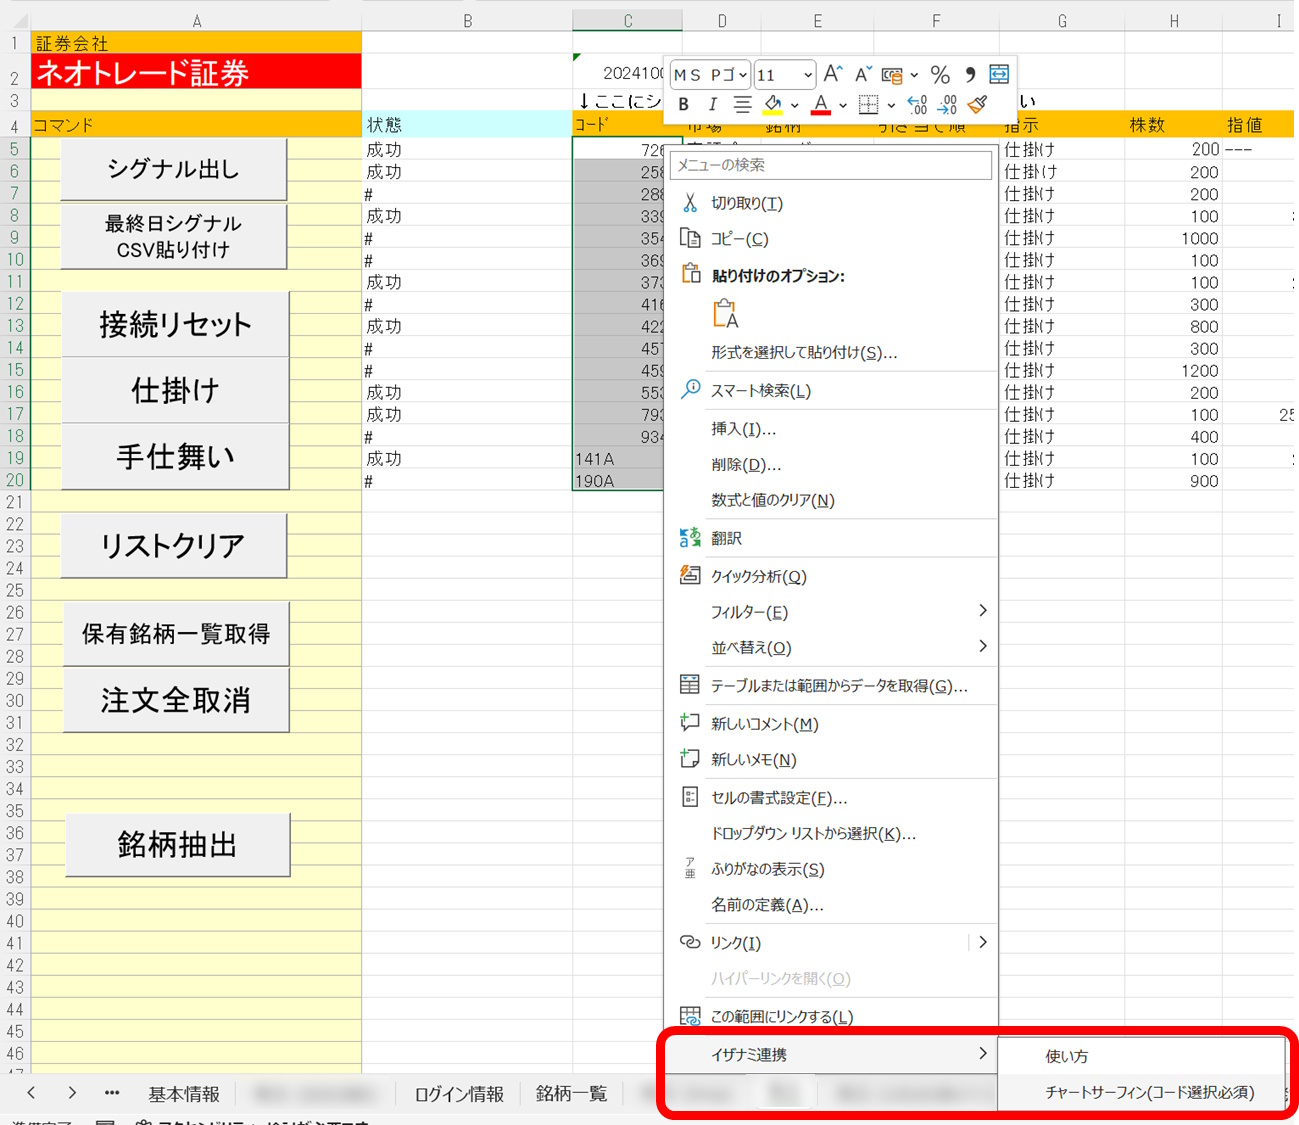Click the 接続リセット button

point(175,324)
